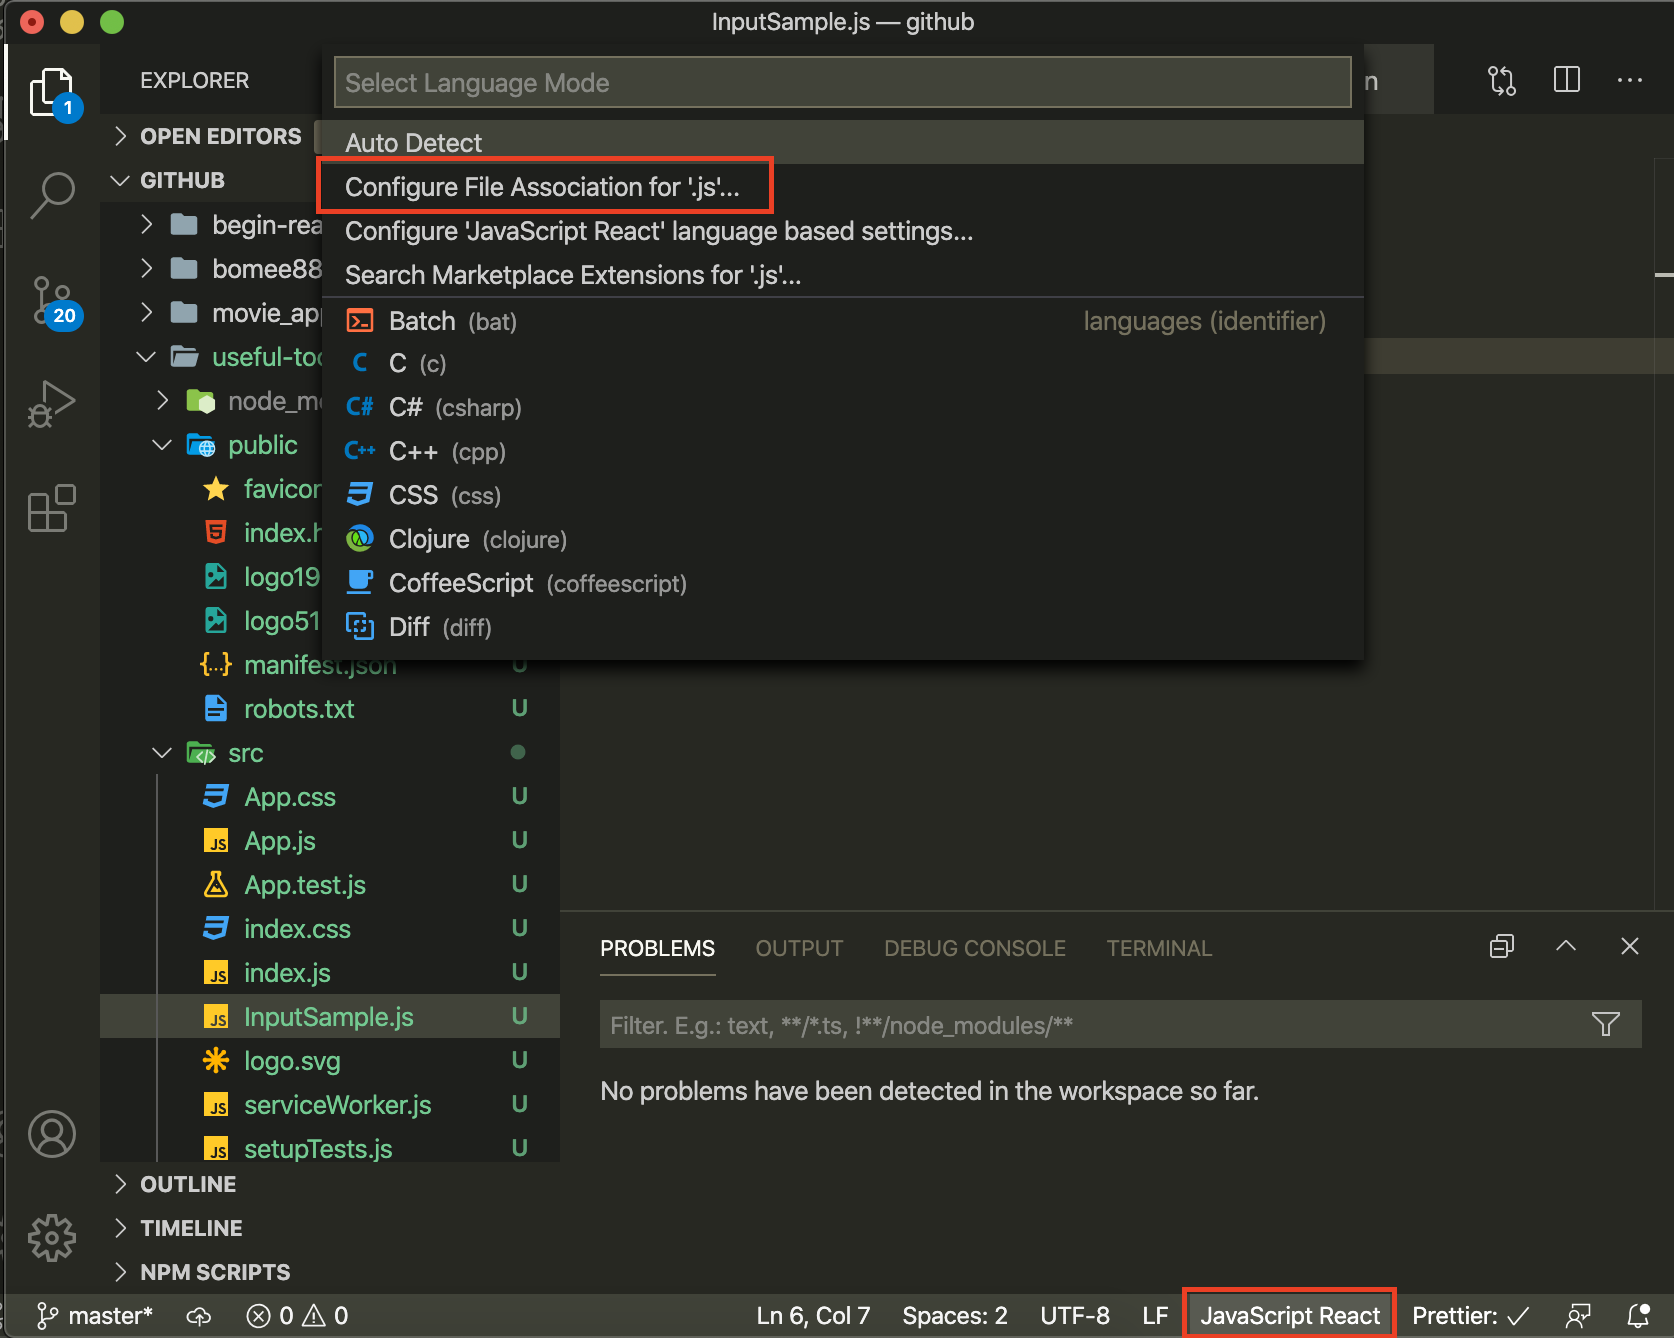This screenshot has height=1338, width=1674.
Task: Maximize the panel with the chevron up
Action: point(1566,946)
